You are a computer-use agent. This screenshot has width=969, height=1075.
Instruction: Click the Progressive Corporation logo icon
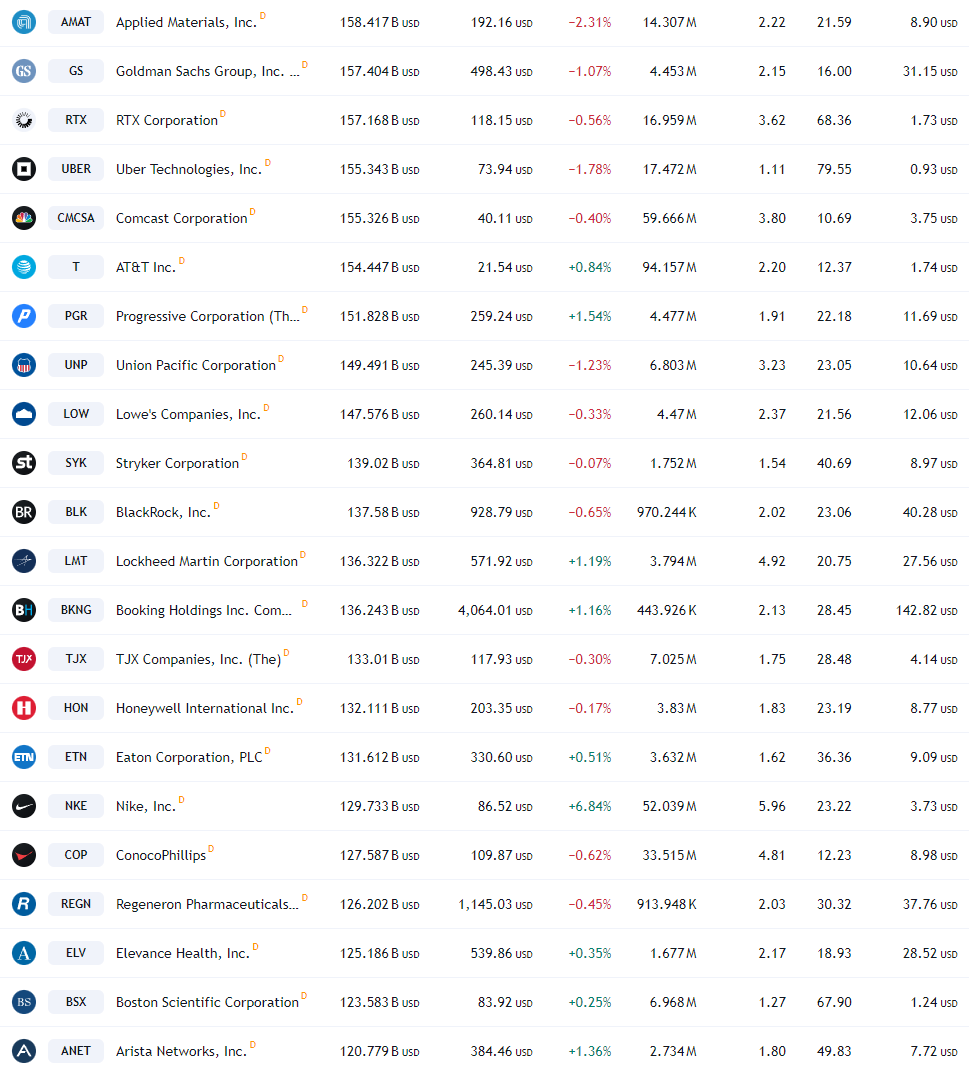pyautogui.click(x=24, y=316)
